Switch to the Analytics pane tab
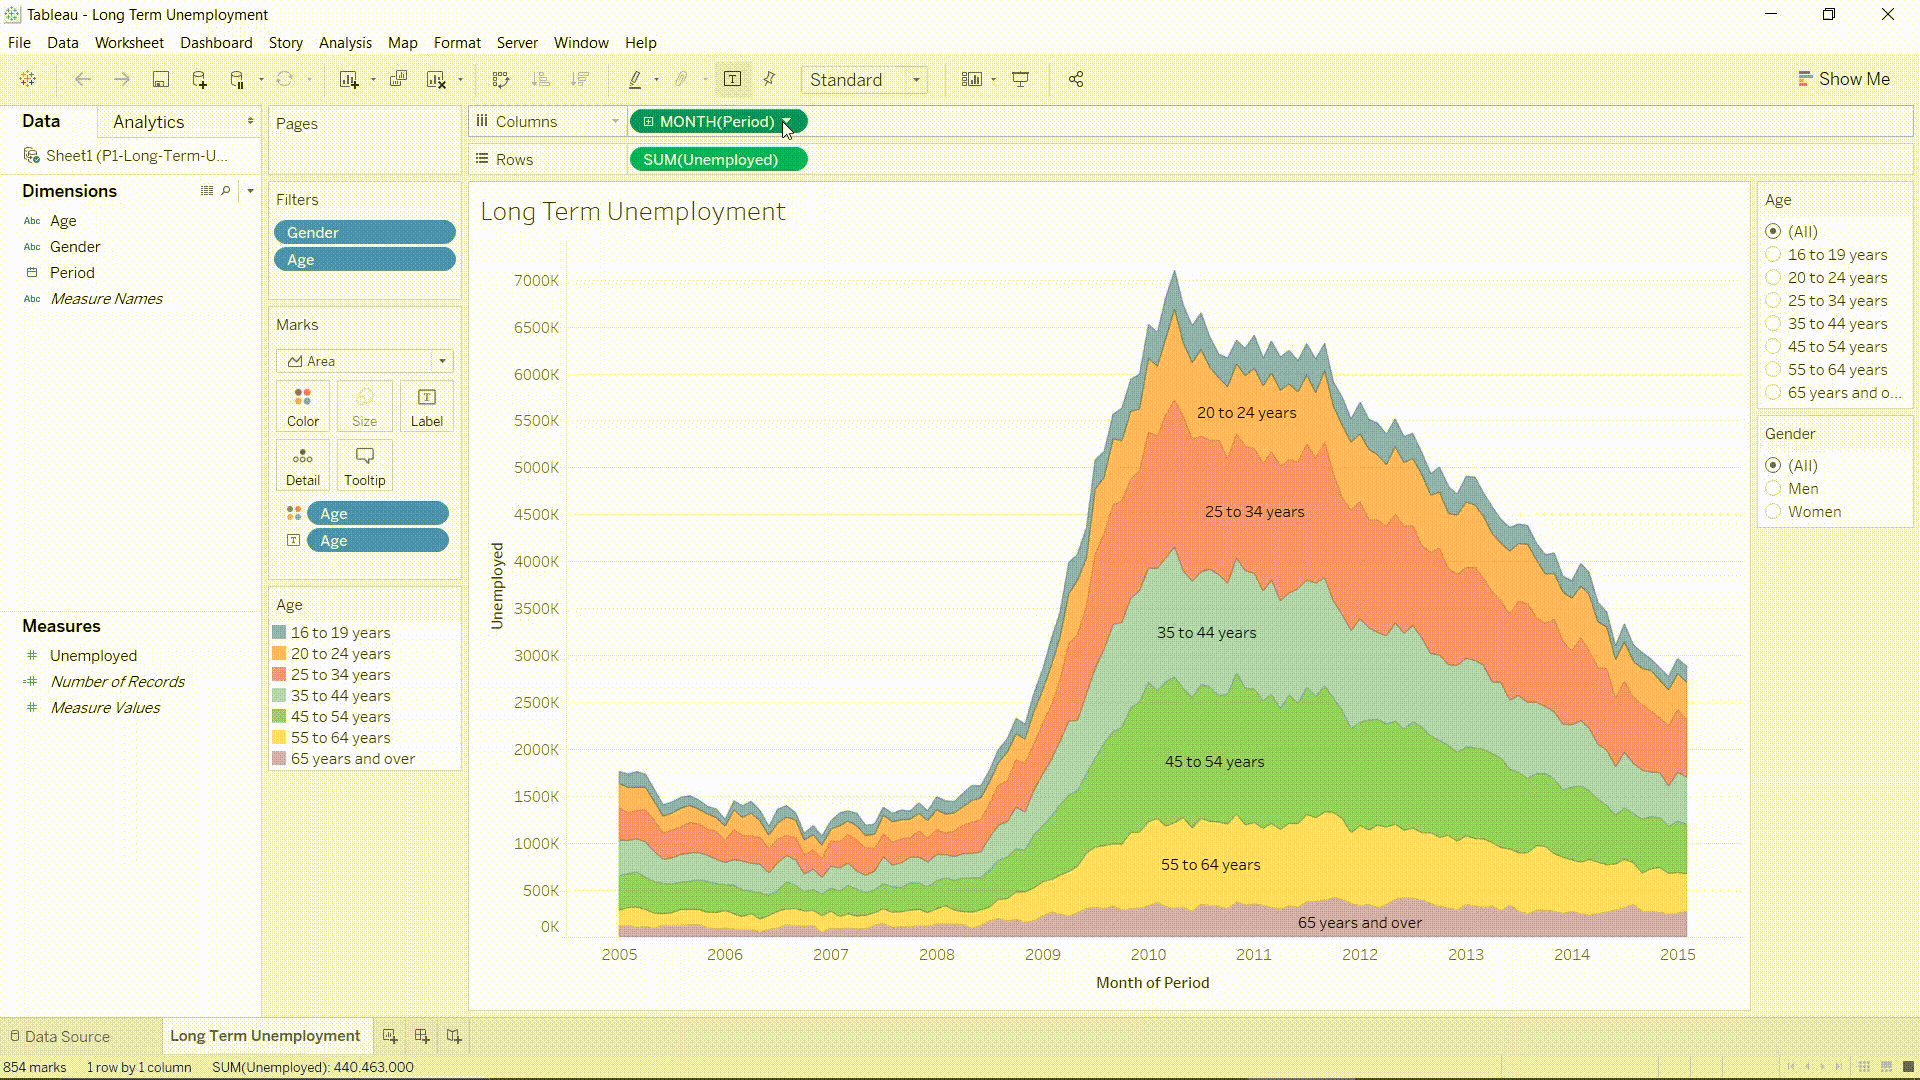 tap(148, 122)
